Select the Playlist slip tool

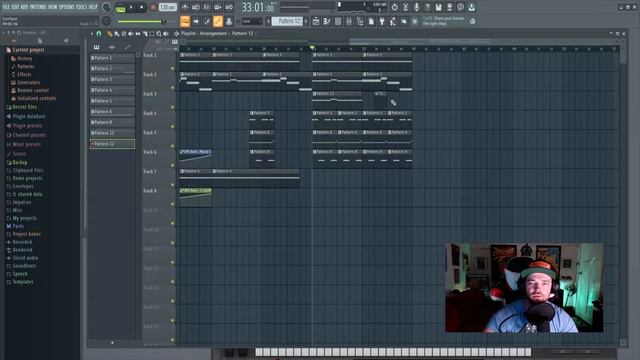[138, 34]
